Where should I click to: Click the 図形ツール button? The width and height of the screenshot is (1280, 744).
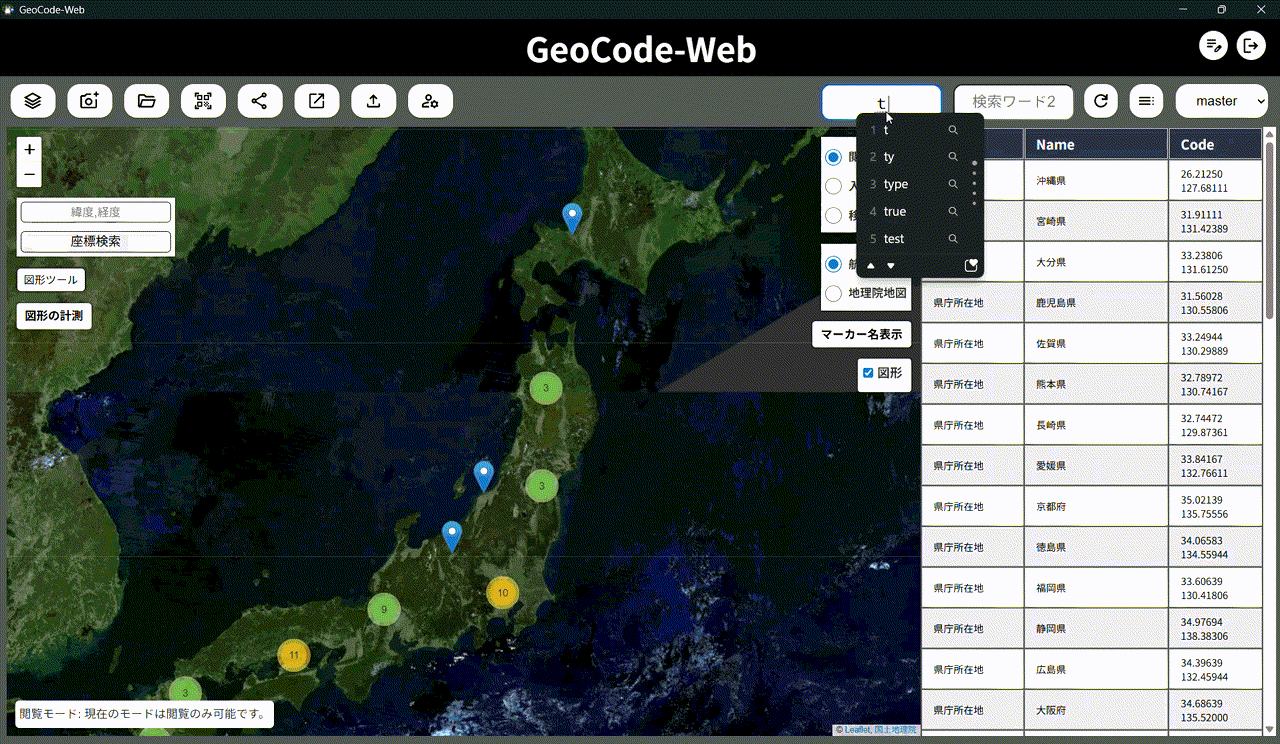[x=50, y=280]
